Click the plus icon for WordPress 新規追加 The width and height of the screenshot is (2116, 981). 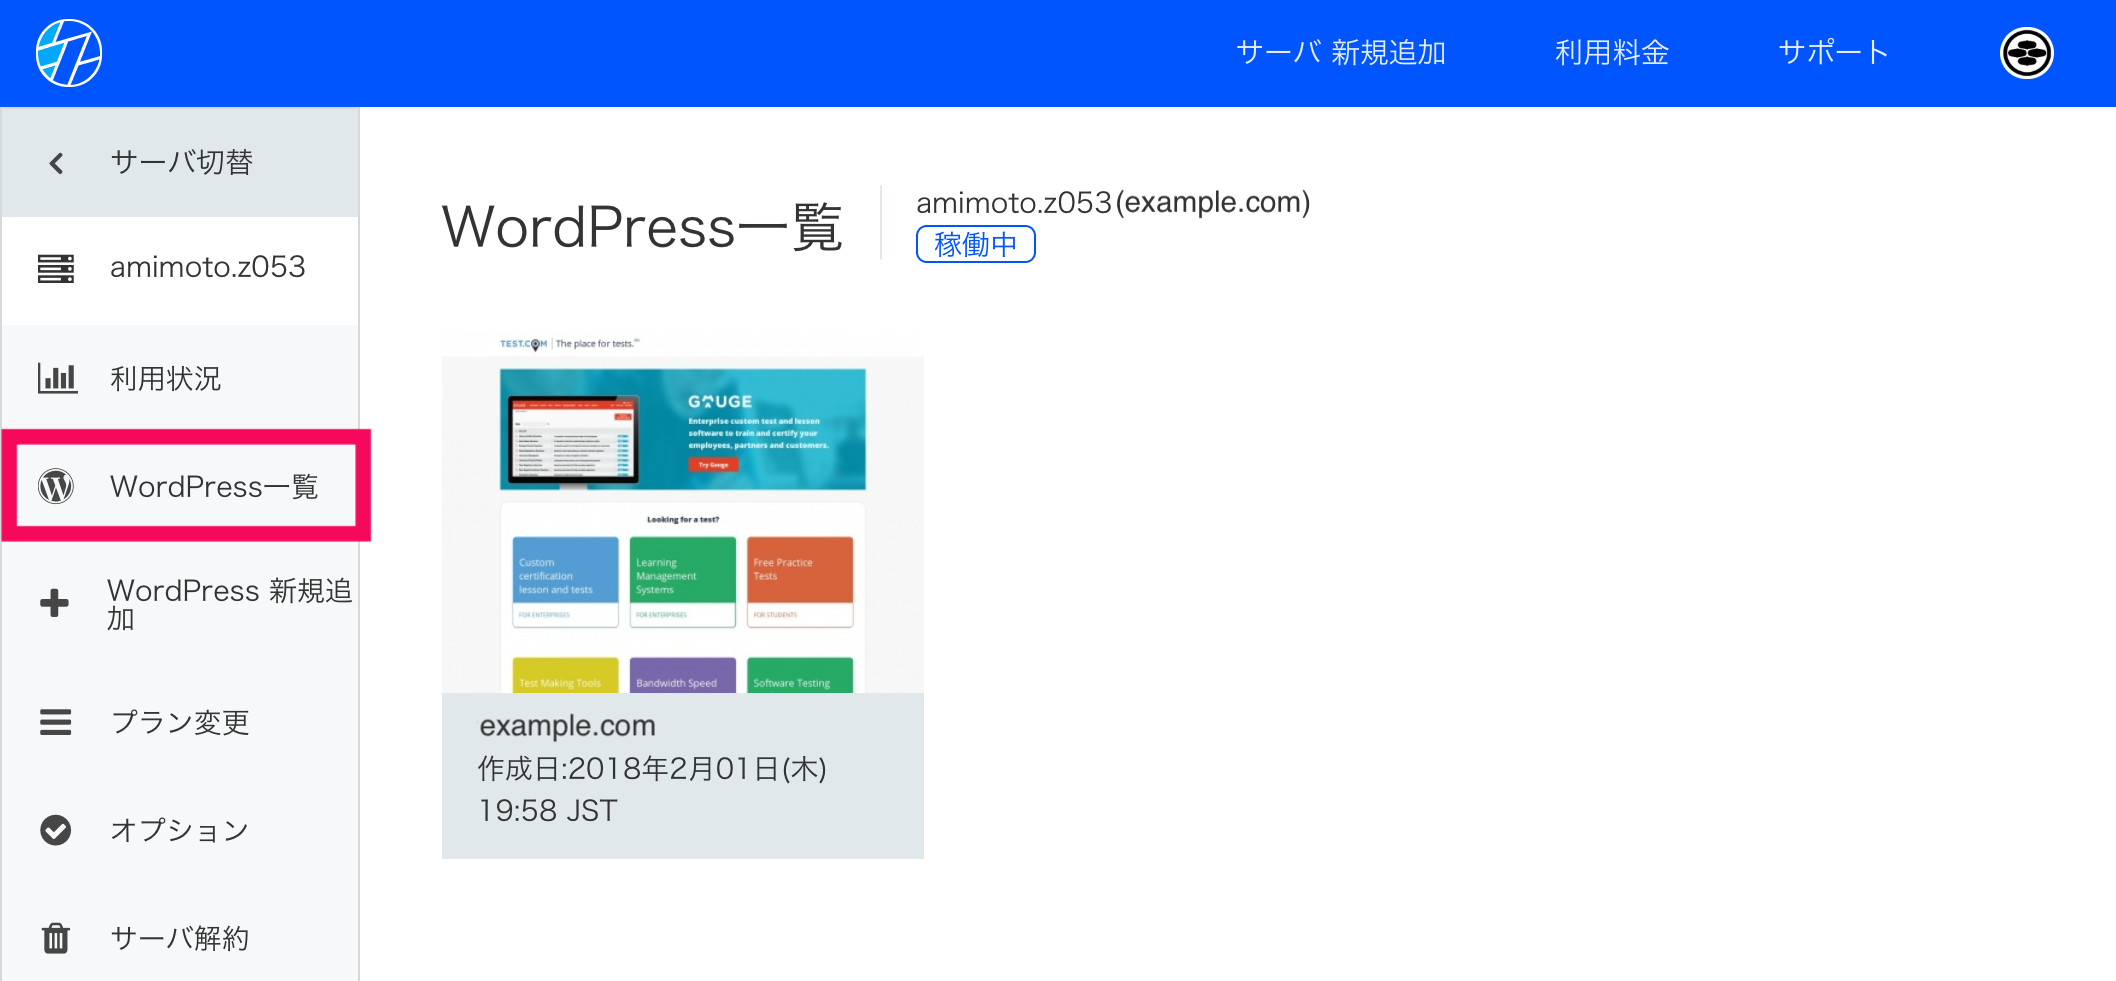(x=54, y=603)
